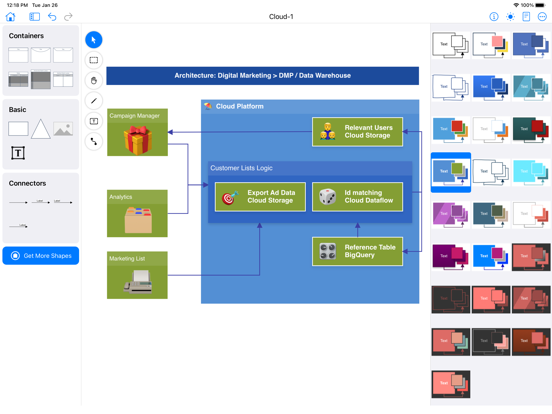Choose the Basic rectangle shape

point(18,129)
